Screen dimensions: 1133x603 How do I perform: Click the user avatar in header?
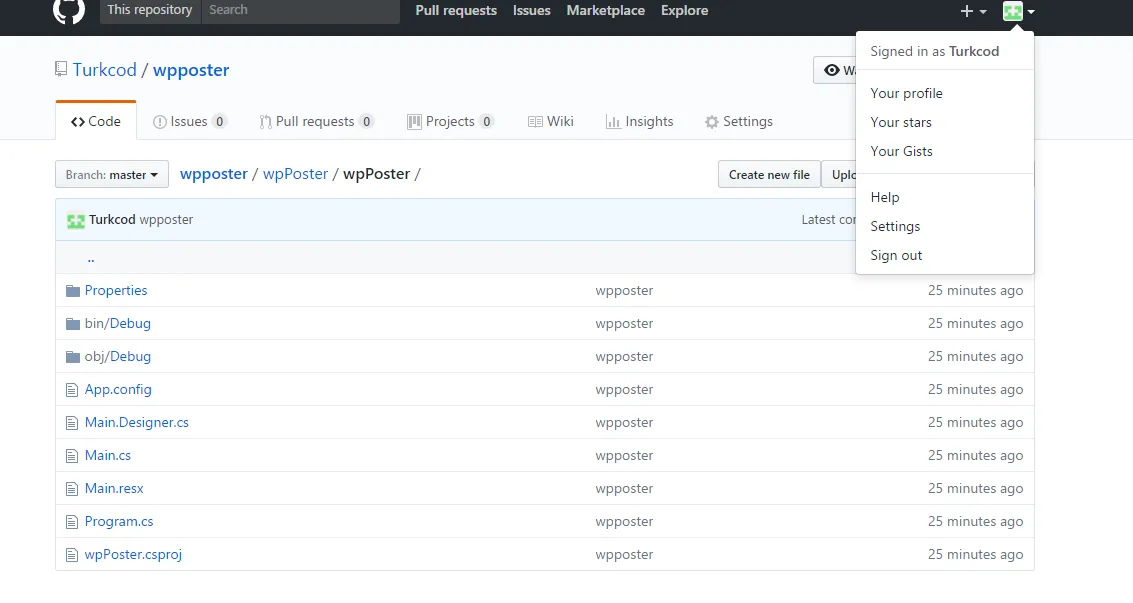(1012, 11)
